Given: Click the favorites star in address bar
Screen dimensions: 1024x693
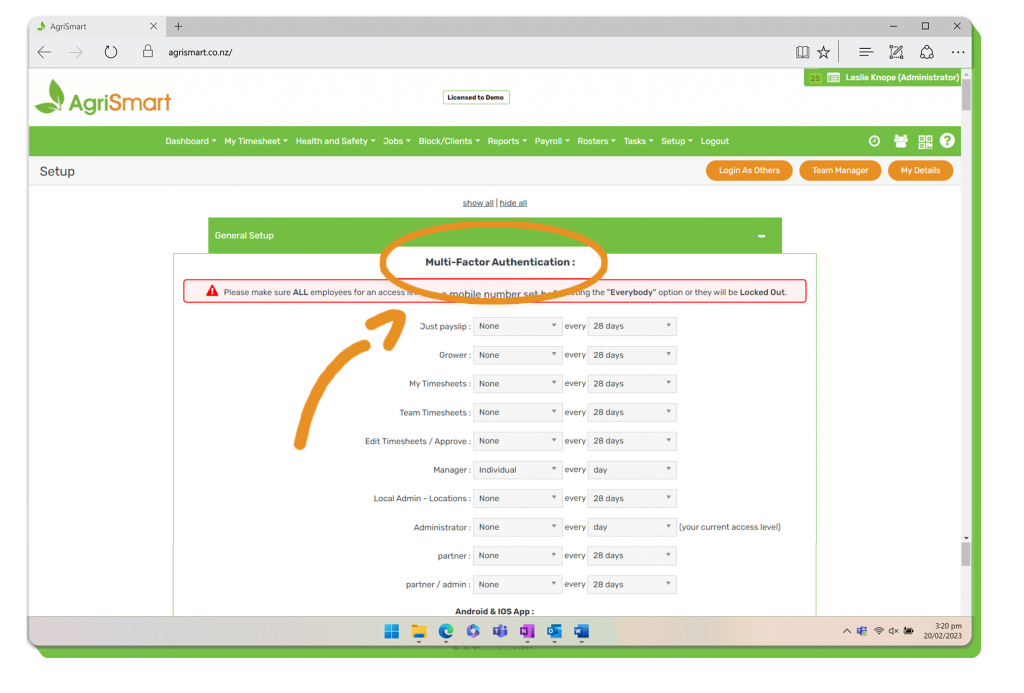Looking at the screenshot, I should (823, 52).
